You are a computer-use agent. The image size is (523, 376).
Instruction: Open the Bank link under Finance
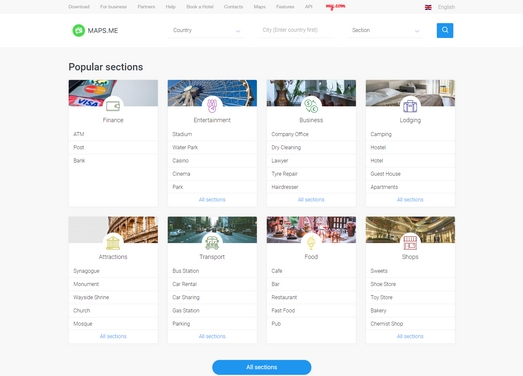79,160
